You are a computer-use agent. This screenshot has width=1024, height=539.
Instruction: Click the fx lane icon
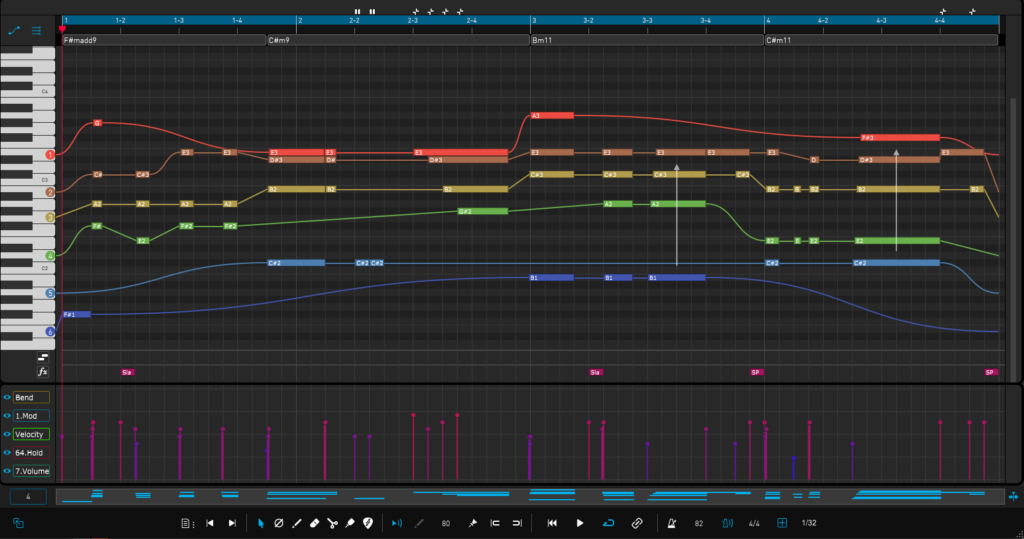[43, 371]
